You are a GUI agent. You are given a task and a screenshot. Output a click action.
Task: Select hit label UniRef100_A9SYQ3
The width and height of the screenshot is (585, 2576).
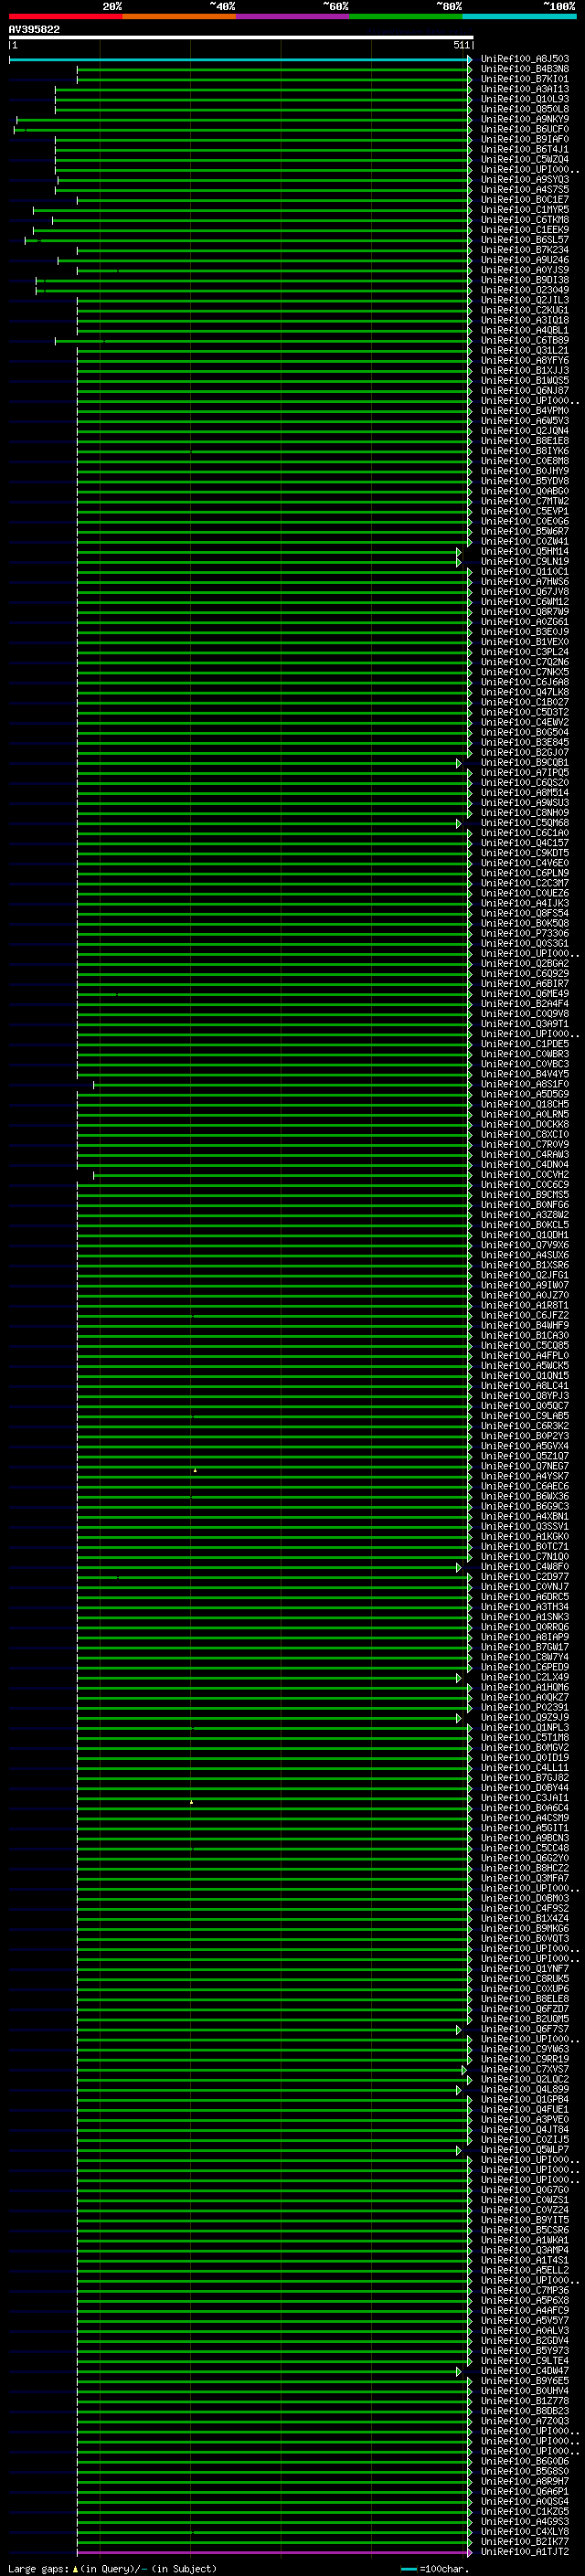point(525,180)
